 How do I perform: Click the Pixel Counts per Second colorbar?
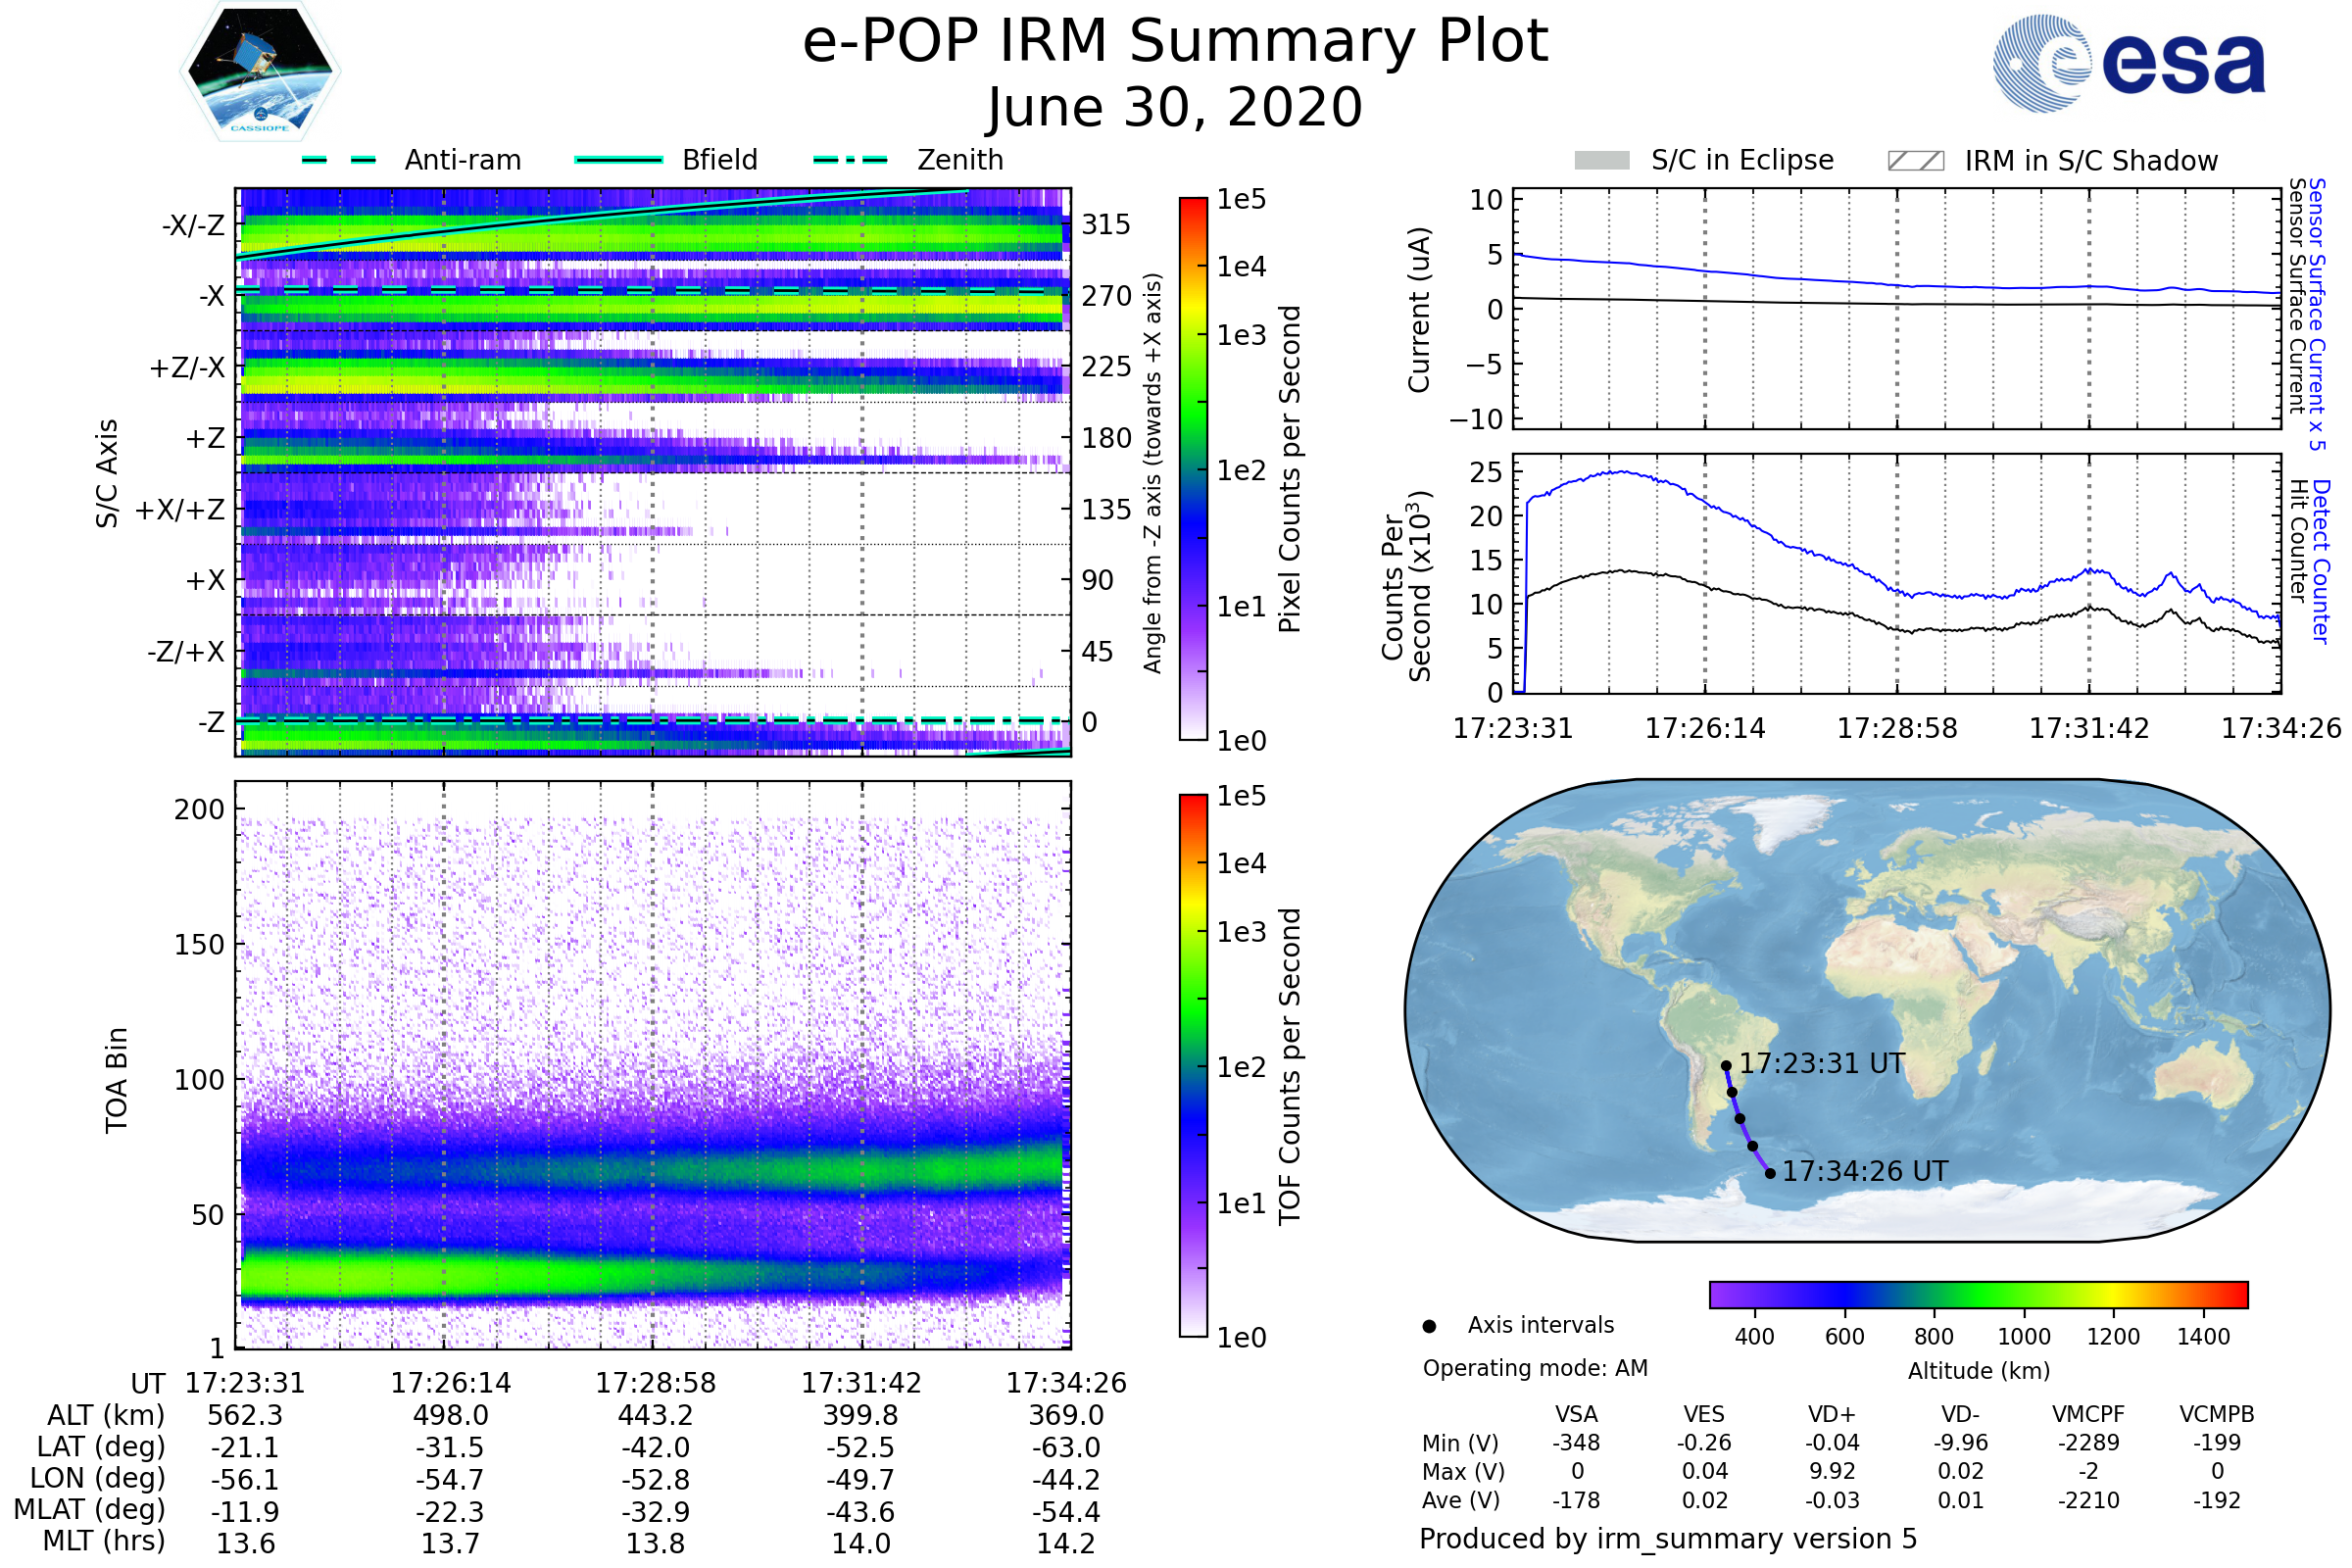coord(1193,468)
